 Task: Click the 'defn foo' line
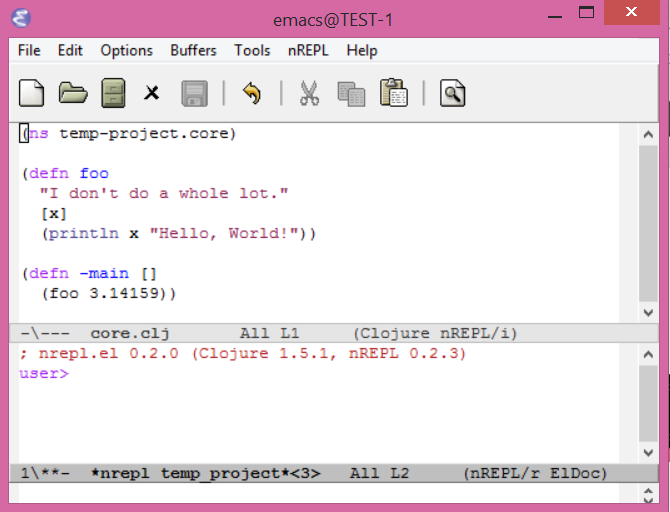coord(65,174)
